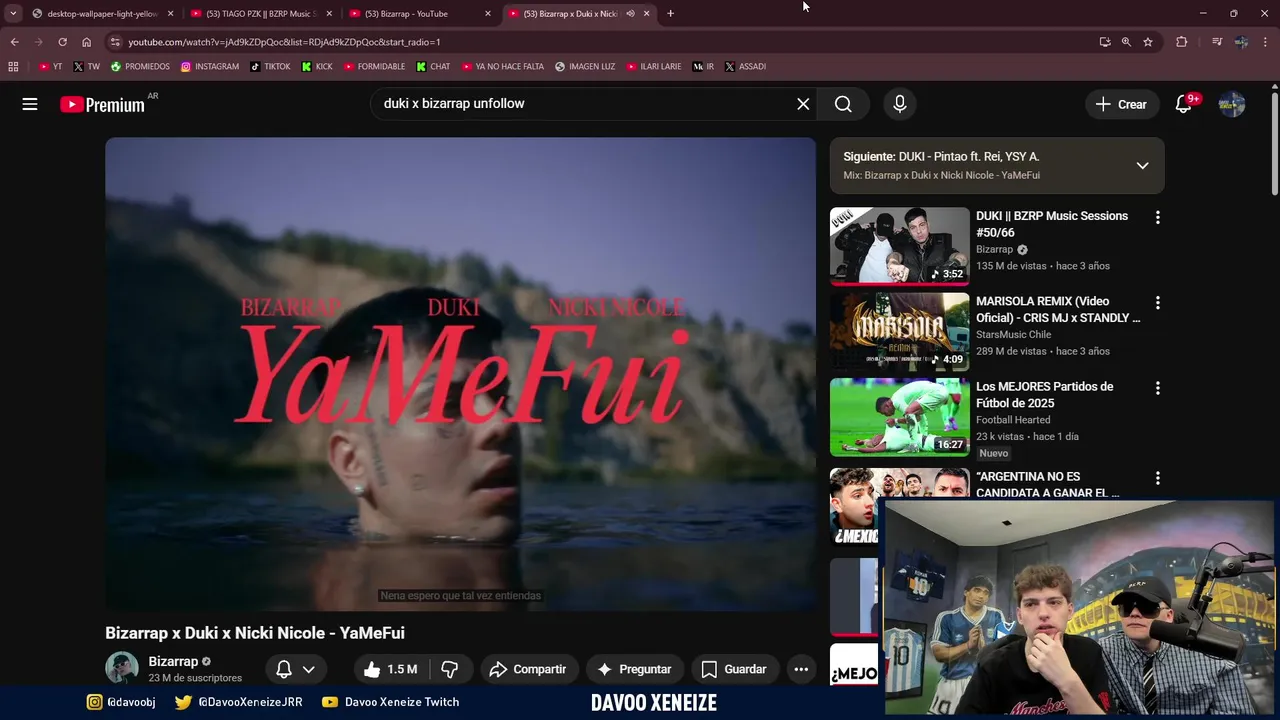Open the KICK bookmark
This screenshot has height=720, width=1280.
(317, 67)
